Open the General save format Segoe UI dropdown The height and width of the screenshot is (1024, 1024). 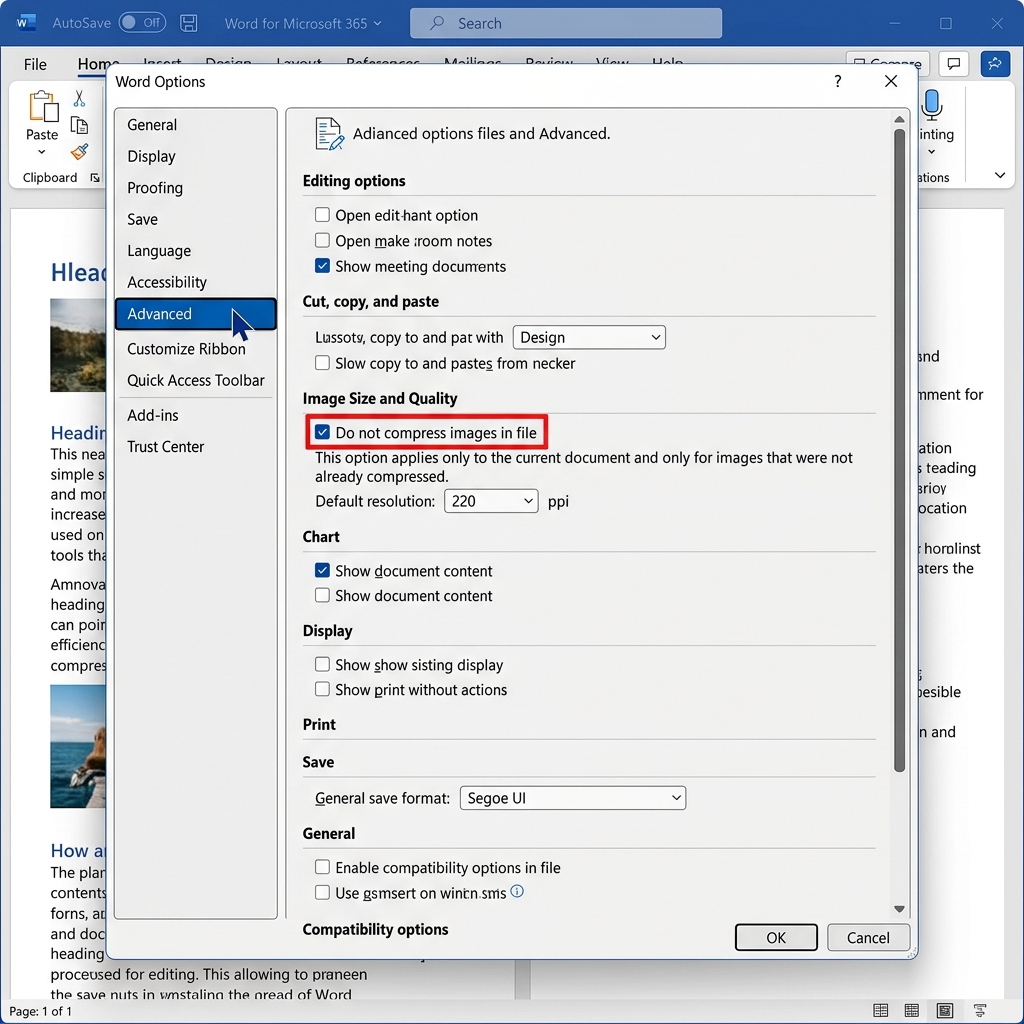click(572, 797)
